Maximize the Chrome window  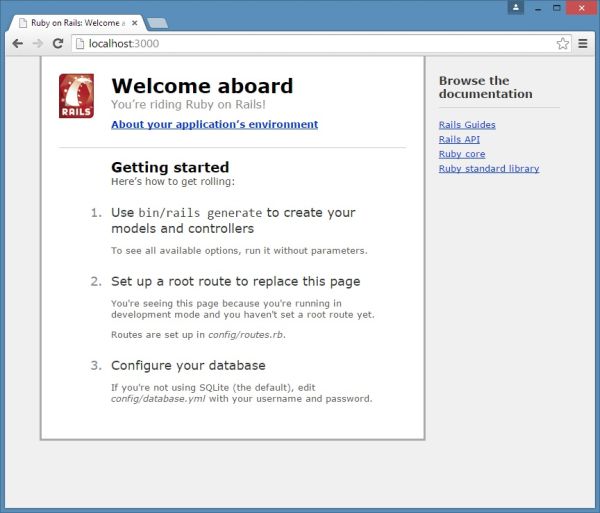(557, 8)
